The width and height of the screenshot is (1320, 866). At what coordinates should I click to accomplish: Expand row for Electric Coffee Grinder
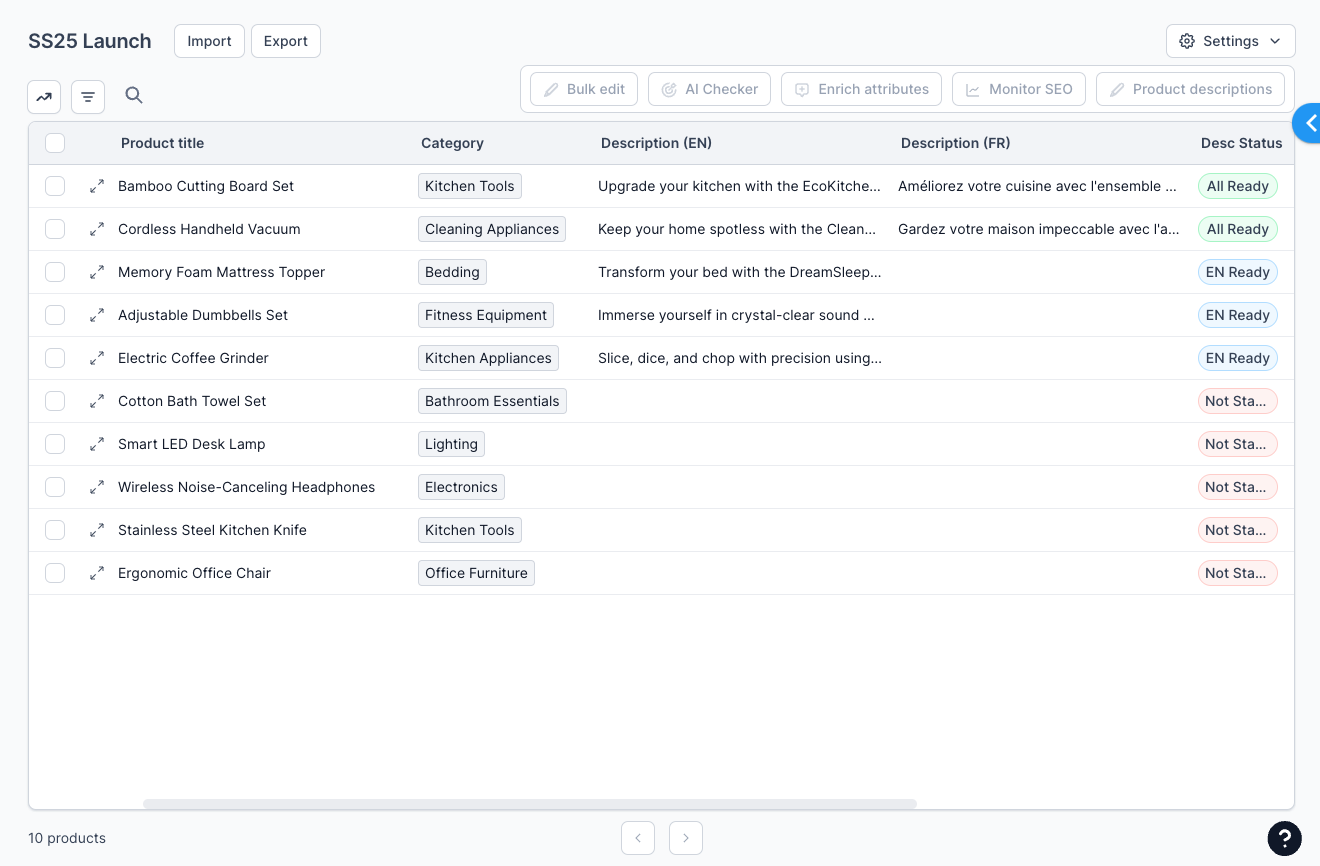[x=97, y=358]
